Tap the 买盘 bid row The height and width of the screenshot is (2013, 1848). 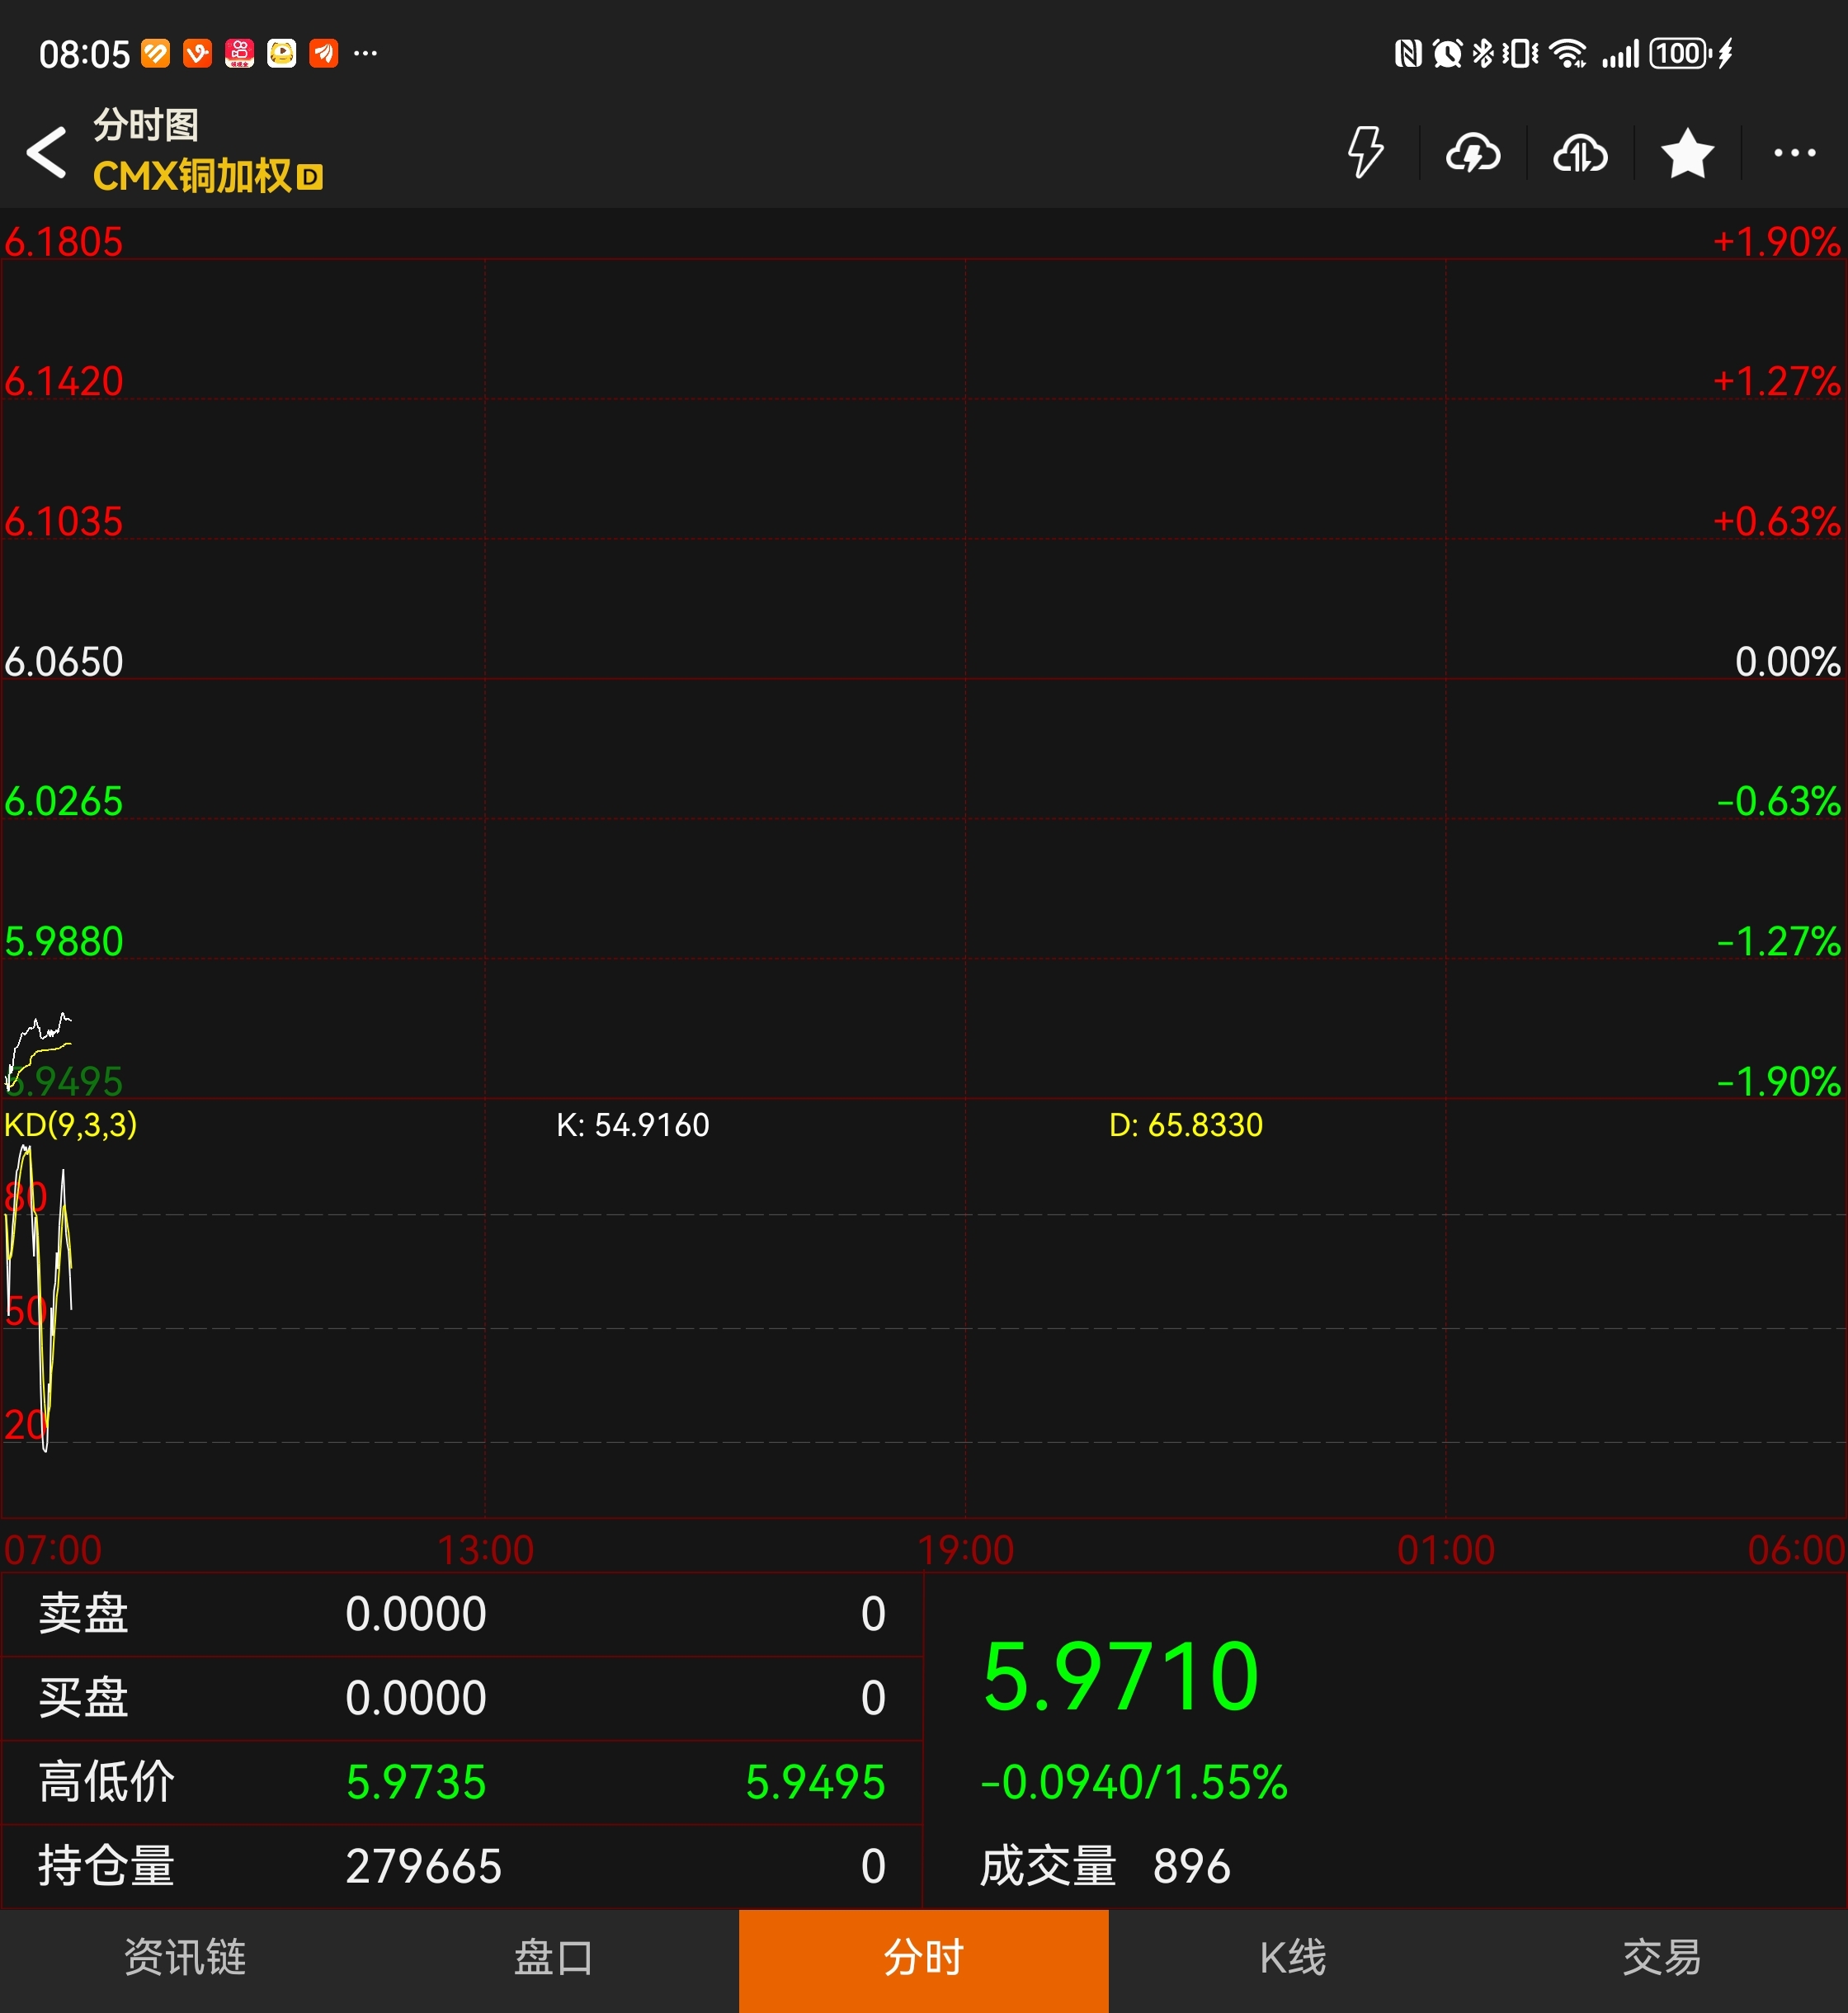click(x=460, y=1698)
